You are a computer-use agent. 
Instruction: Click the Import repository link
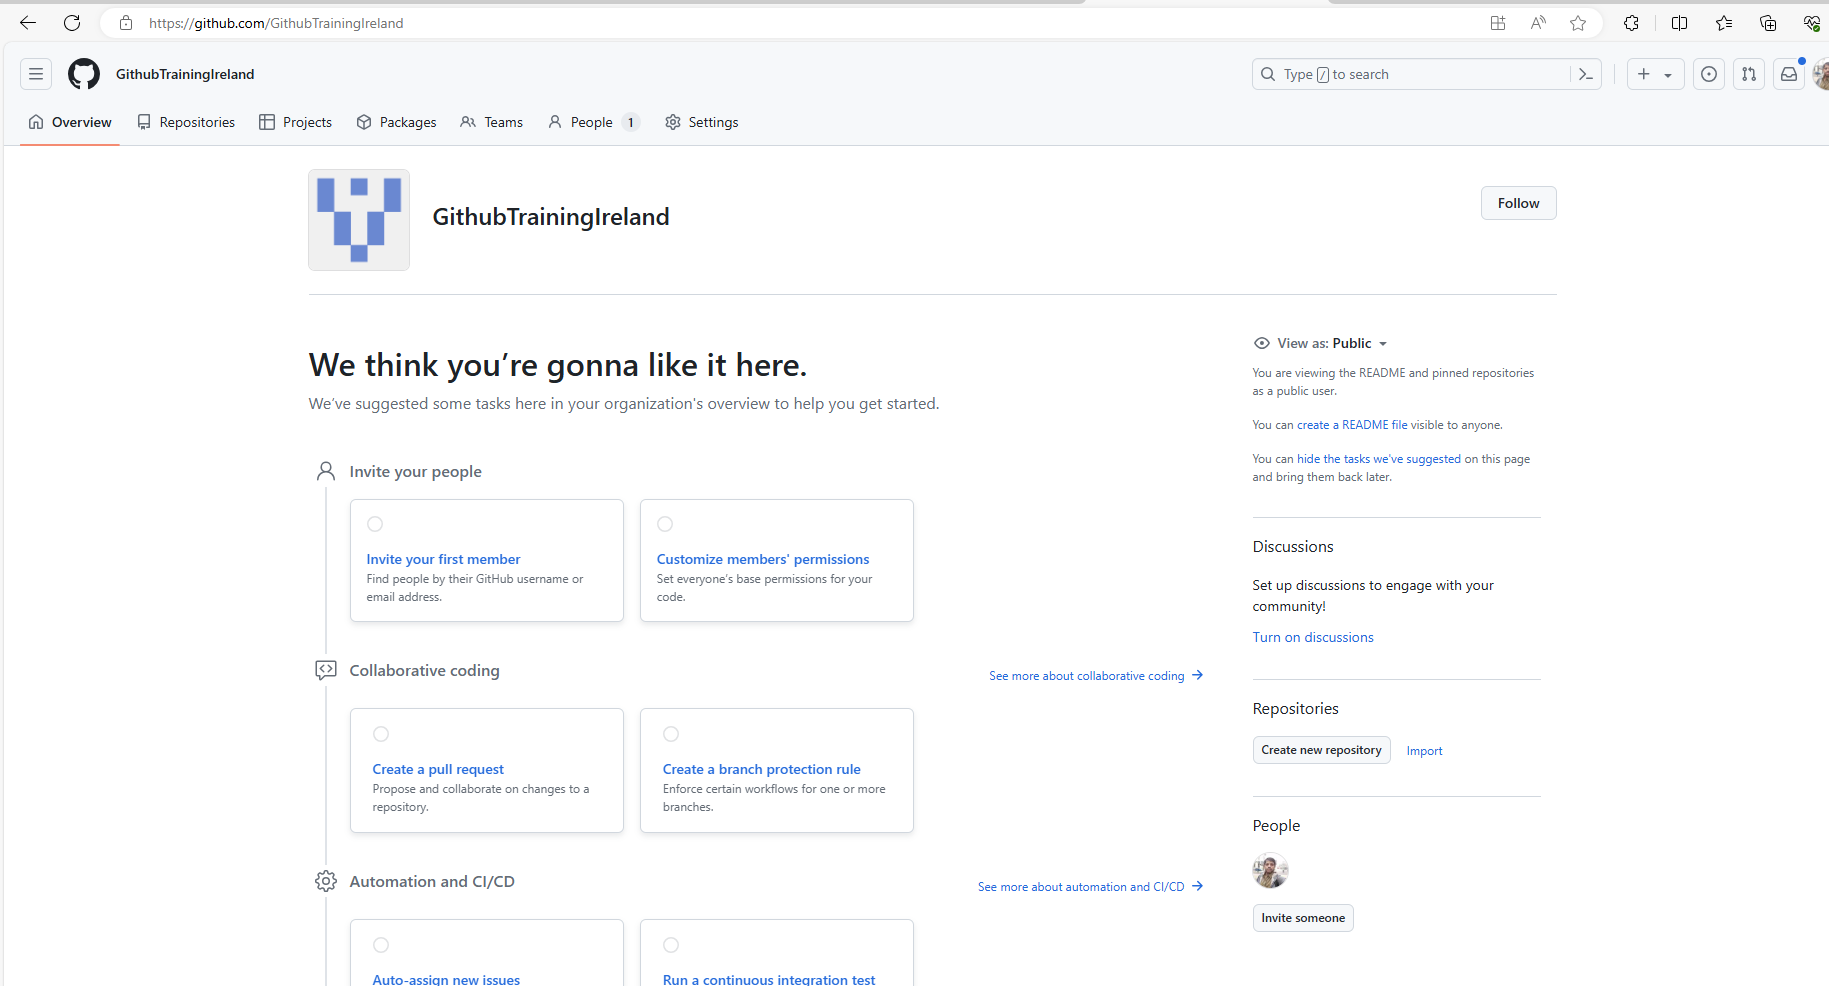[x=1424, y=751]
